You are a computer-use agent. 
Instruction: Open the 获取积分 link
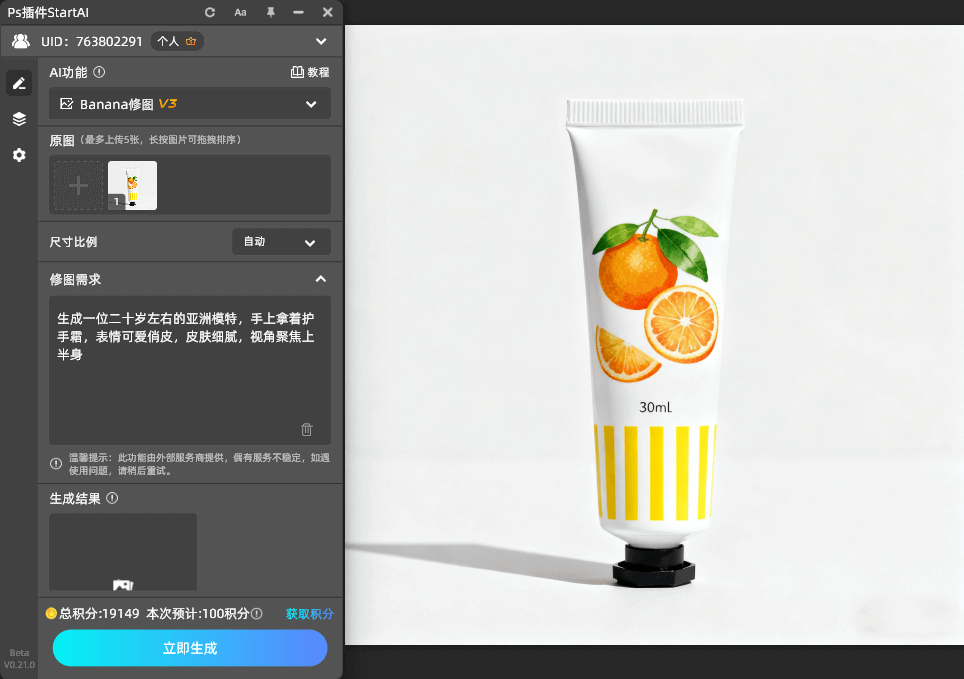310,614
